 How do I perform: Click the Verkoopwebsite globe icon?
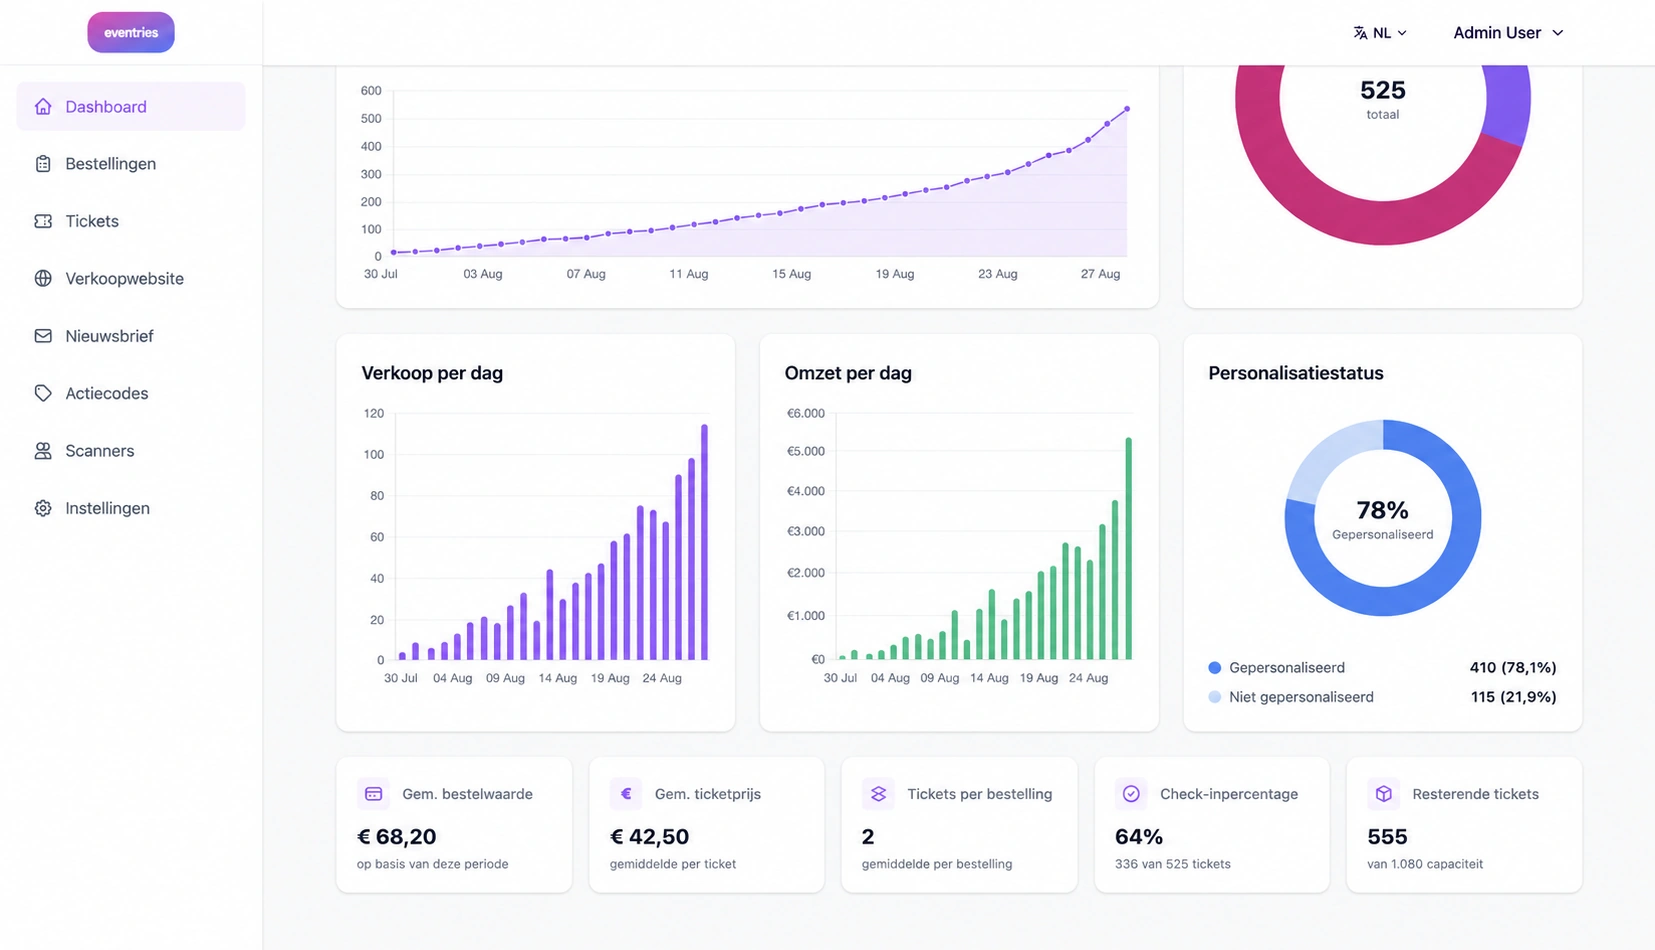point(43,278)
